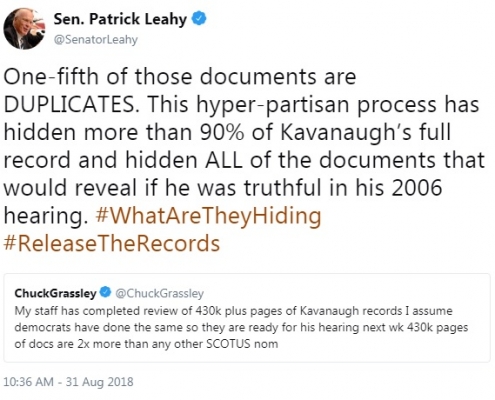Open the #WhatAreTheyHiding hashtag

(208, 215)
